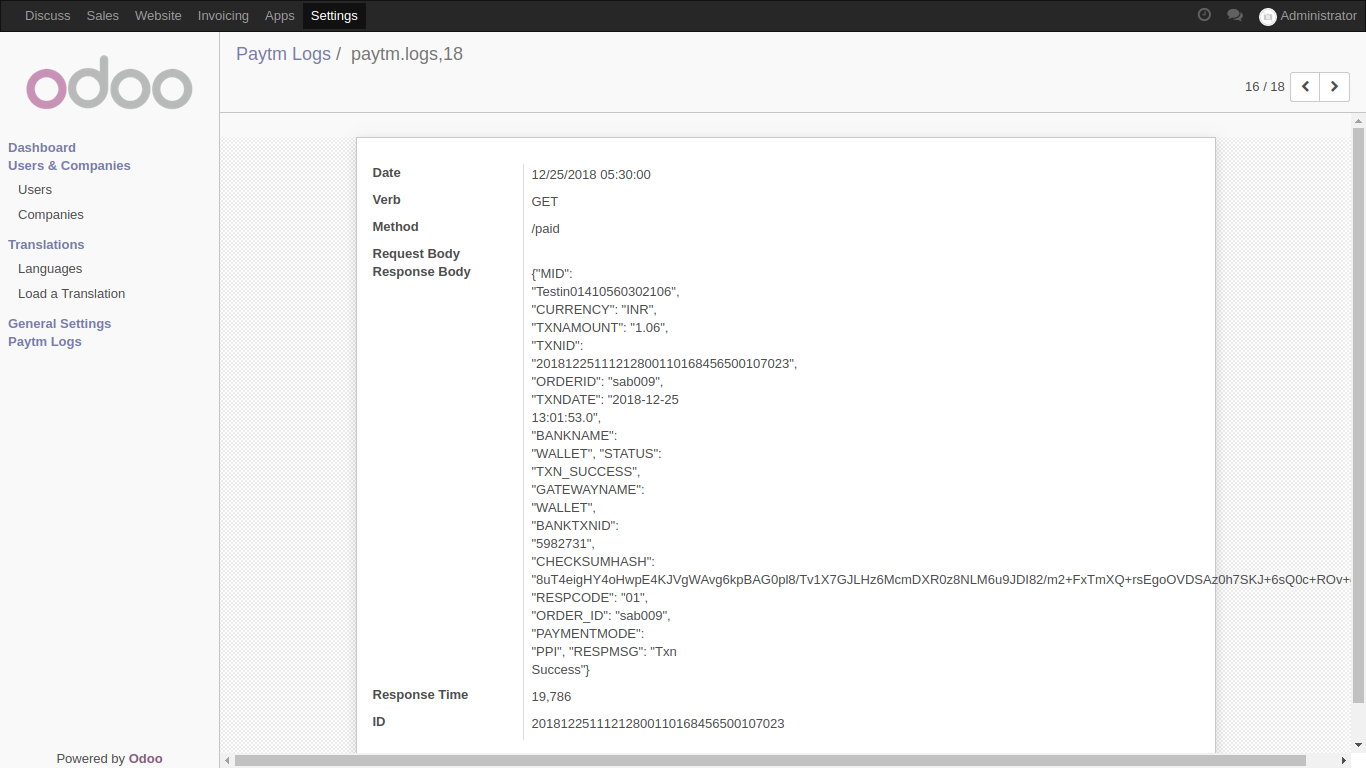Expand the Users & Companies section
Image resolution: width=1366 pixels, height=768 pixels.
69,165
